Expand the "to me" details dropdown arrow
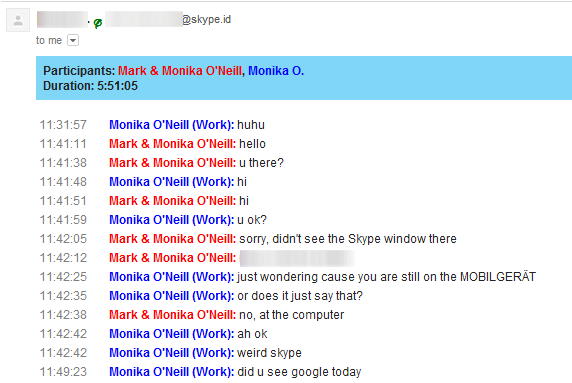572x383 pixels. 73,40
